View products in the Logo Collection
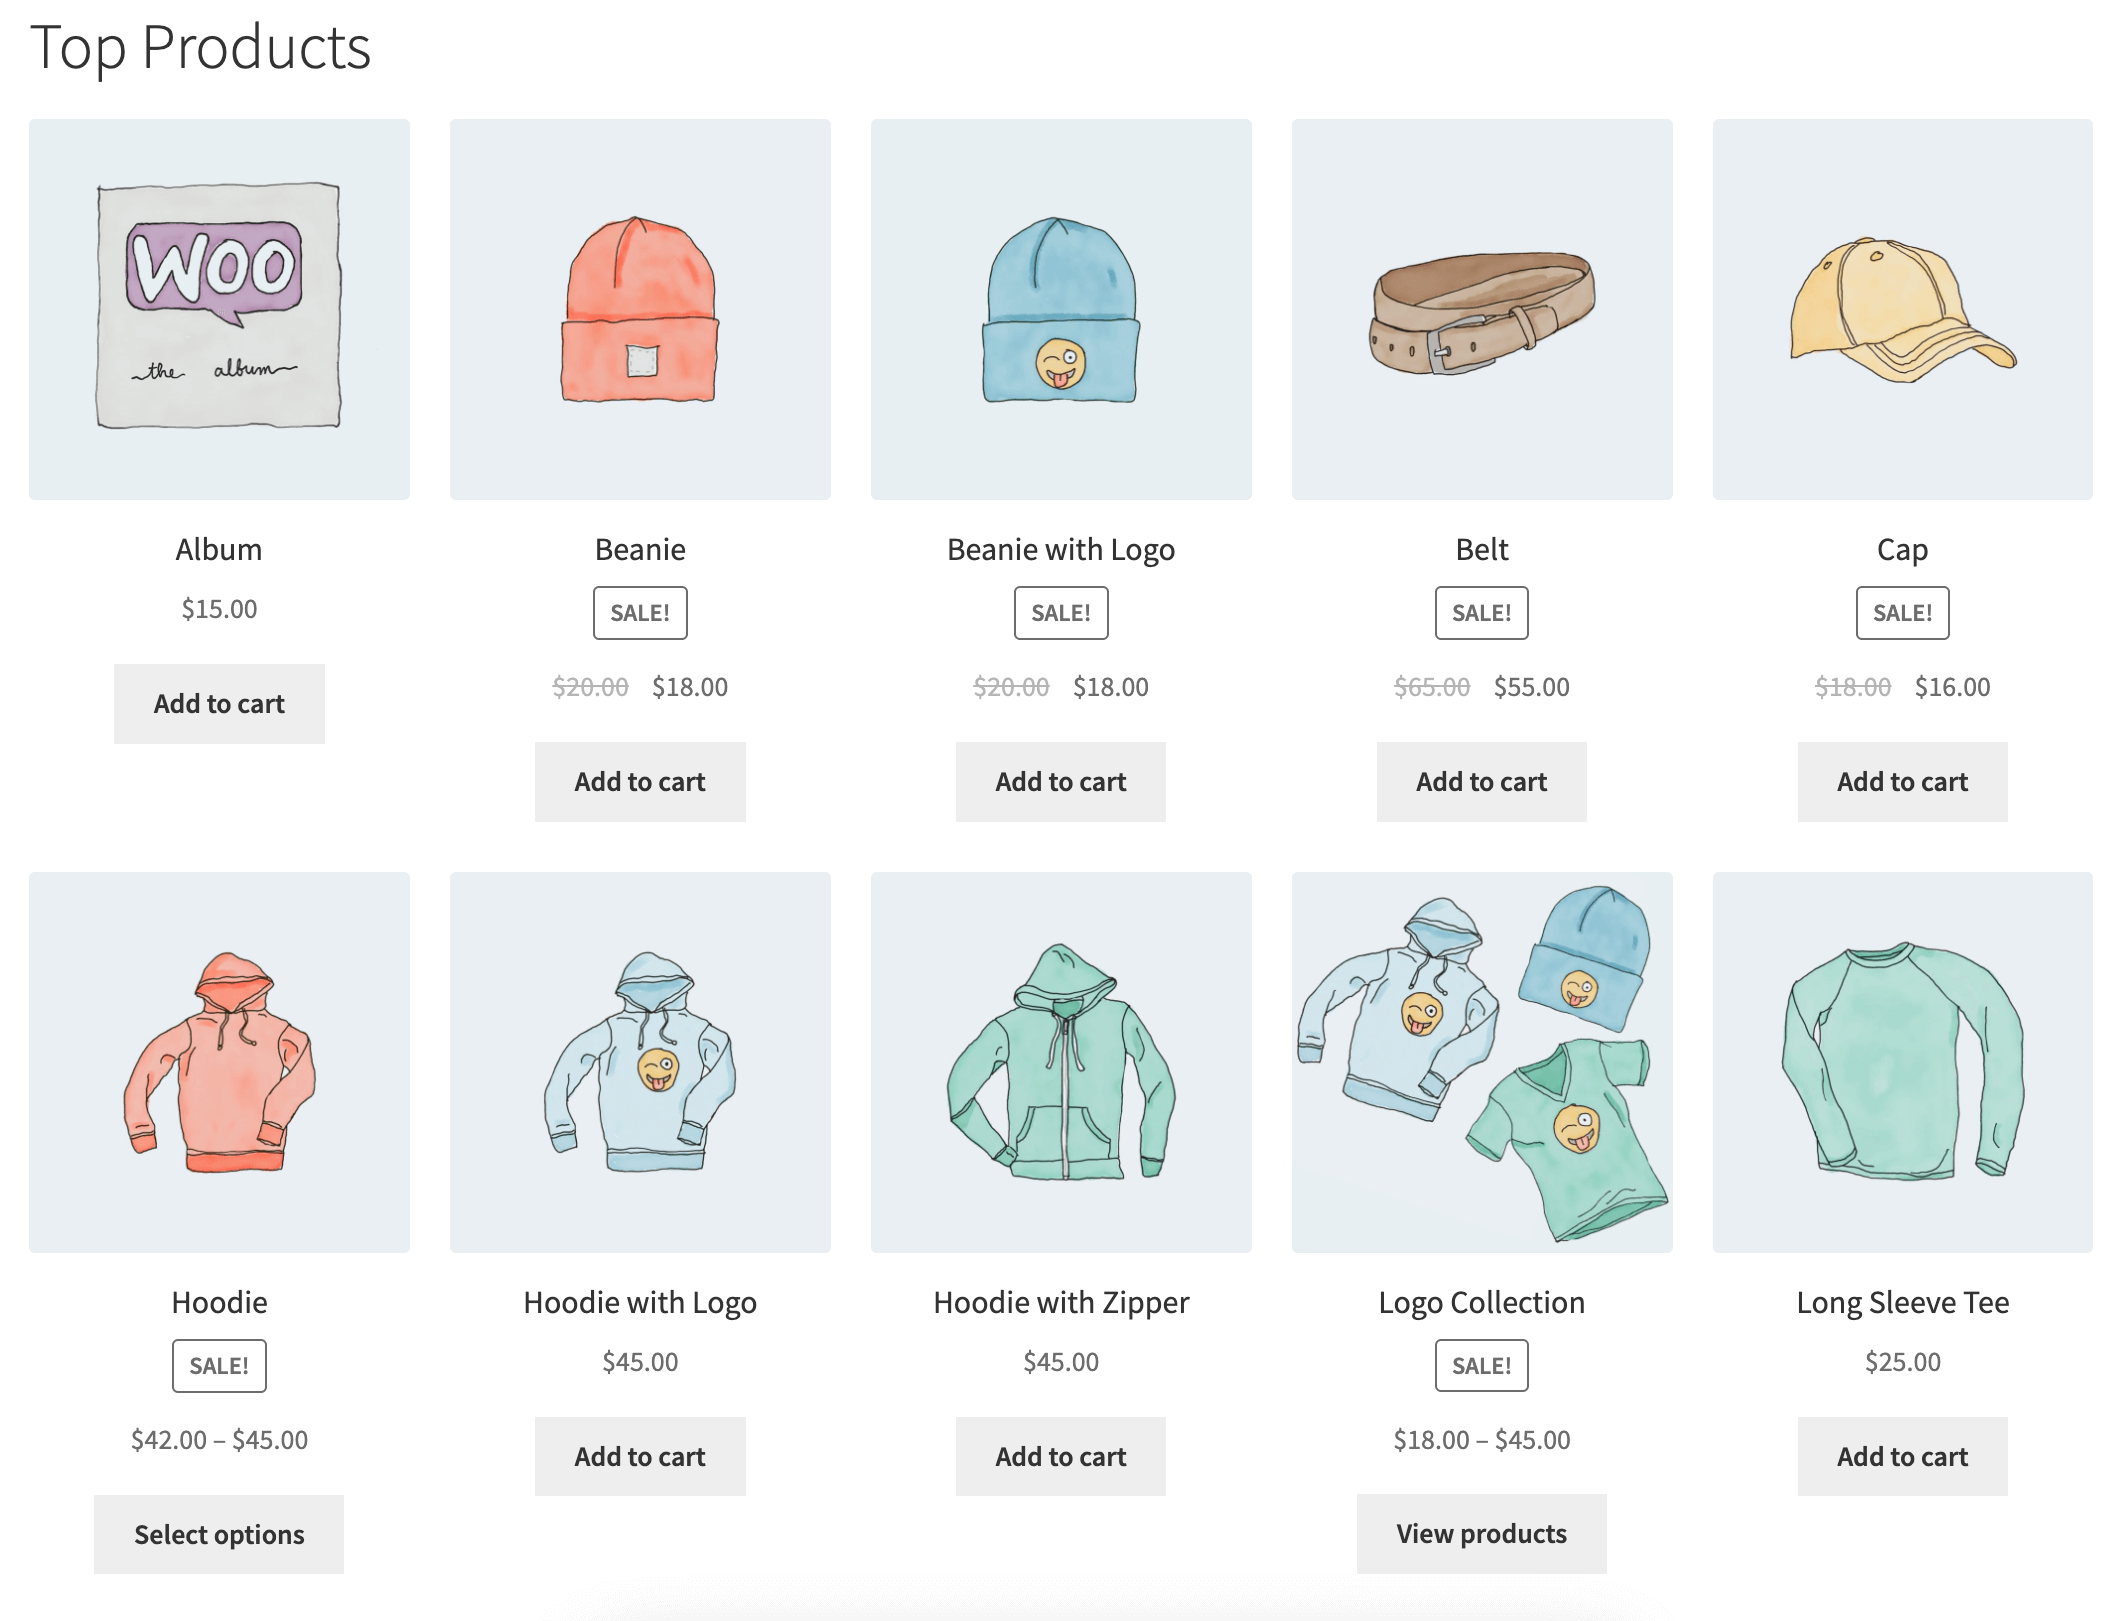Image resolution: width=2122 pixels, height=1621 pixels. (1481, 1533)
